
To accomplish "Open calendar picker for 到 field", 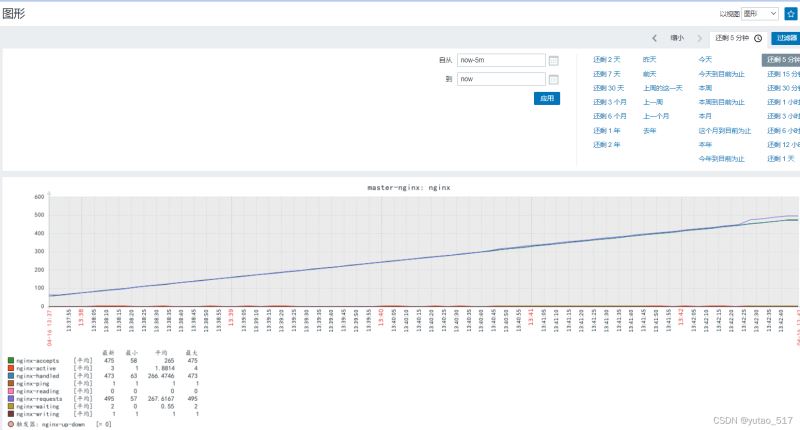I will coord(553,79).
